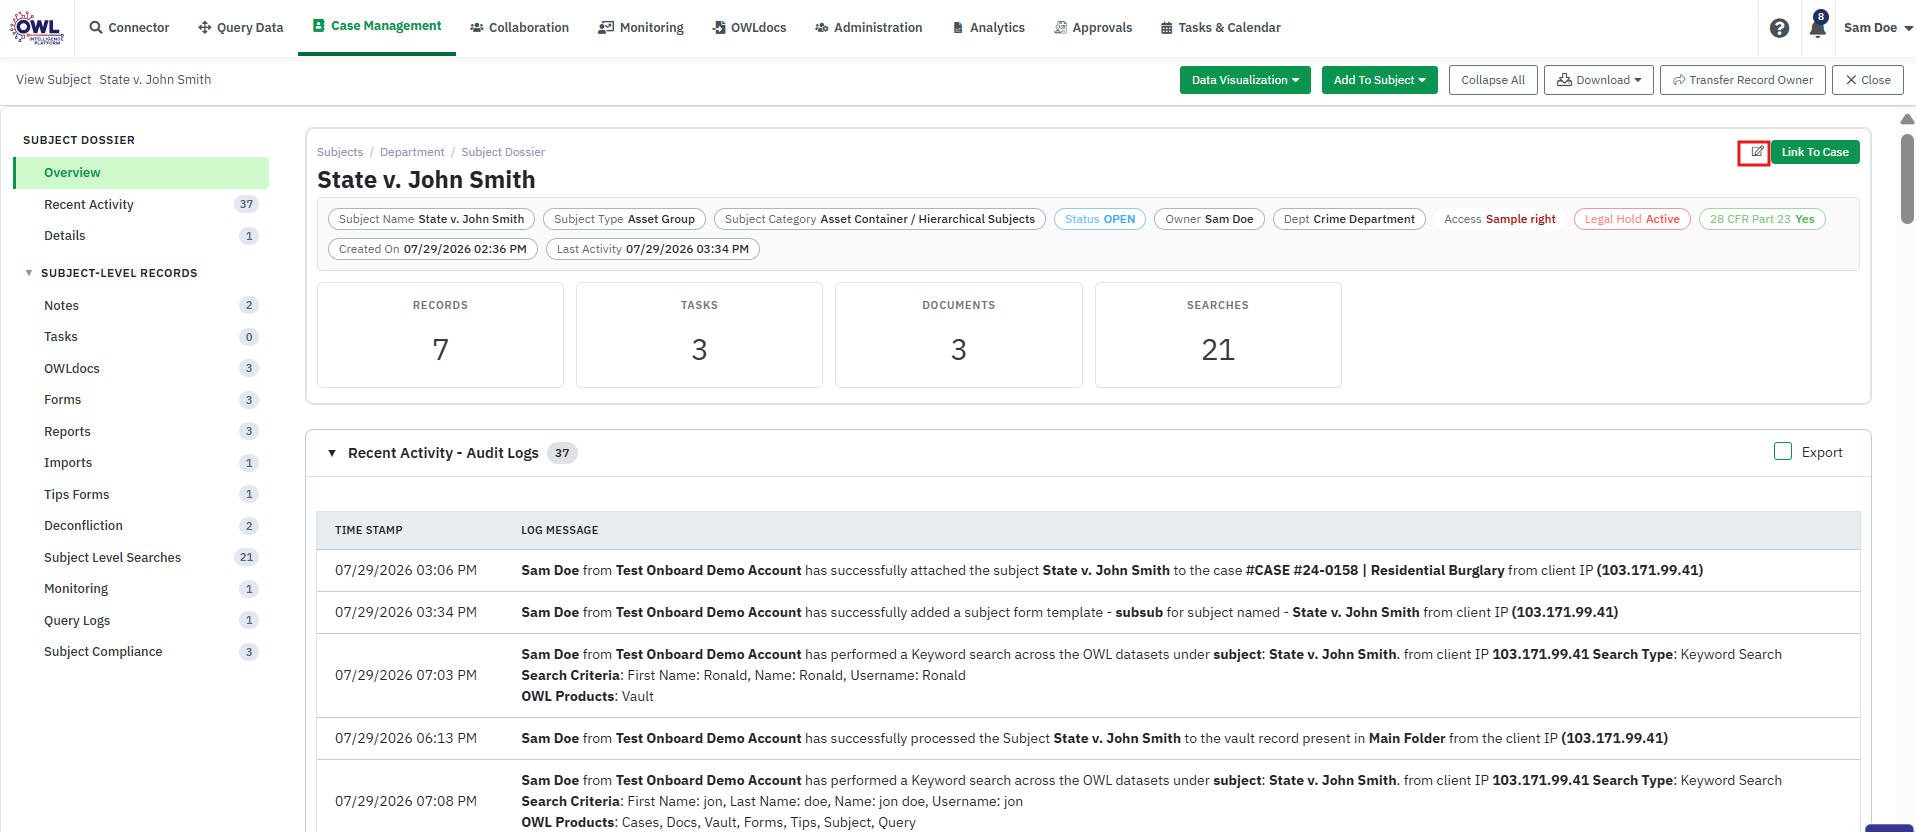Click the Query Data crosshair icon
1916x832 pixels.
pos(205,28)
